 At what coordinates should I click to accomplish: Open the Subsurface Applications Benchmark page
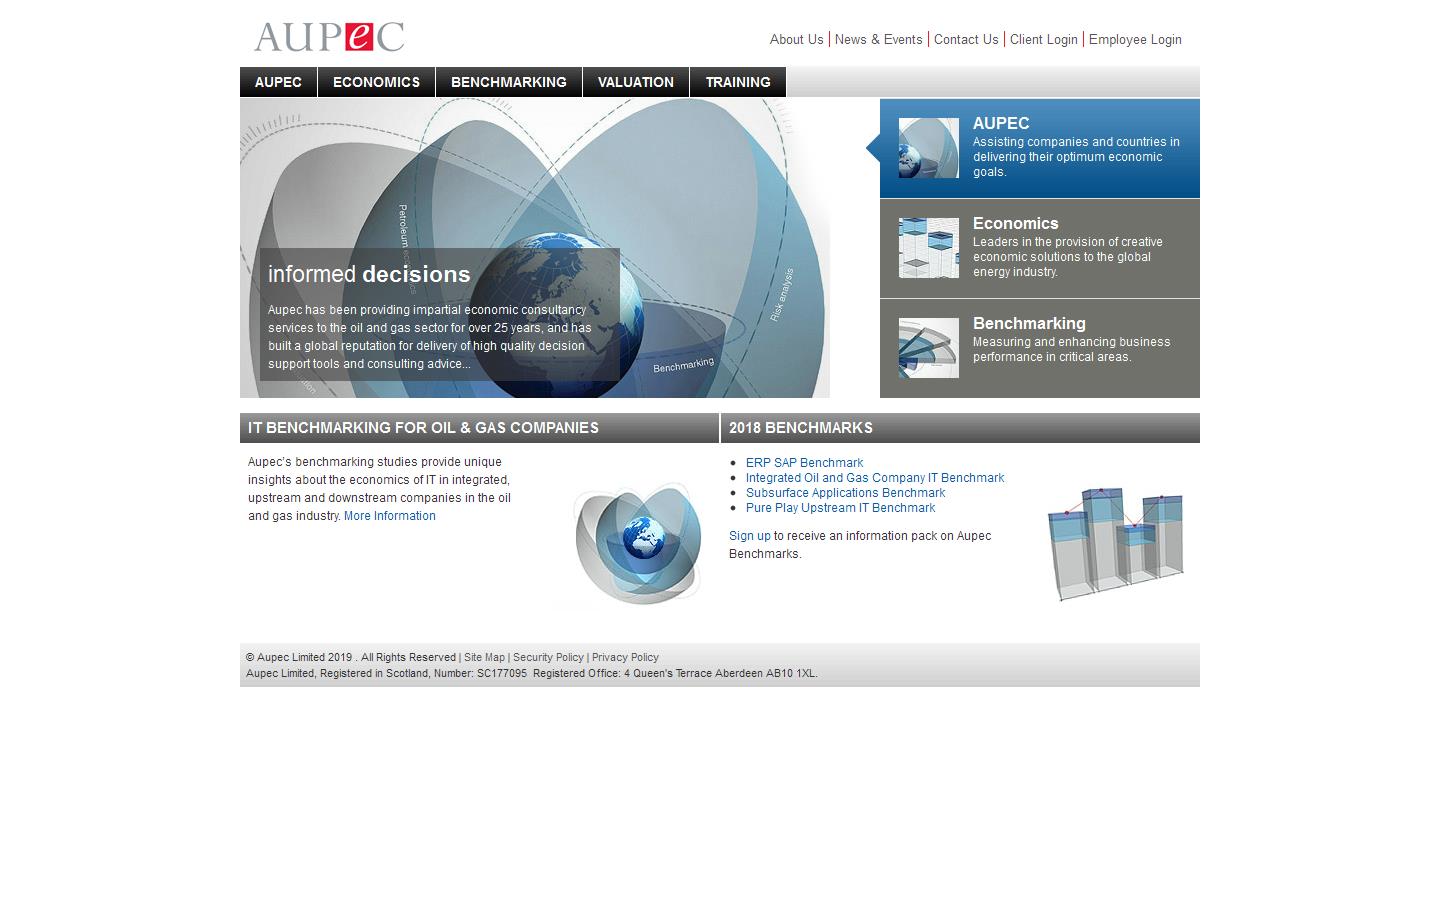pos(845,492)
